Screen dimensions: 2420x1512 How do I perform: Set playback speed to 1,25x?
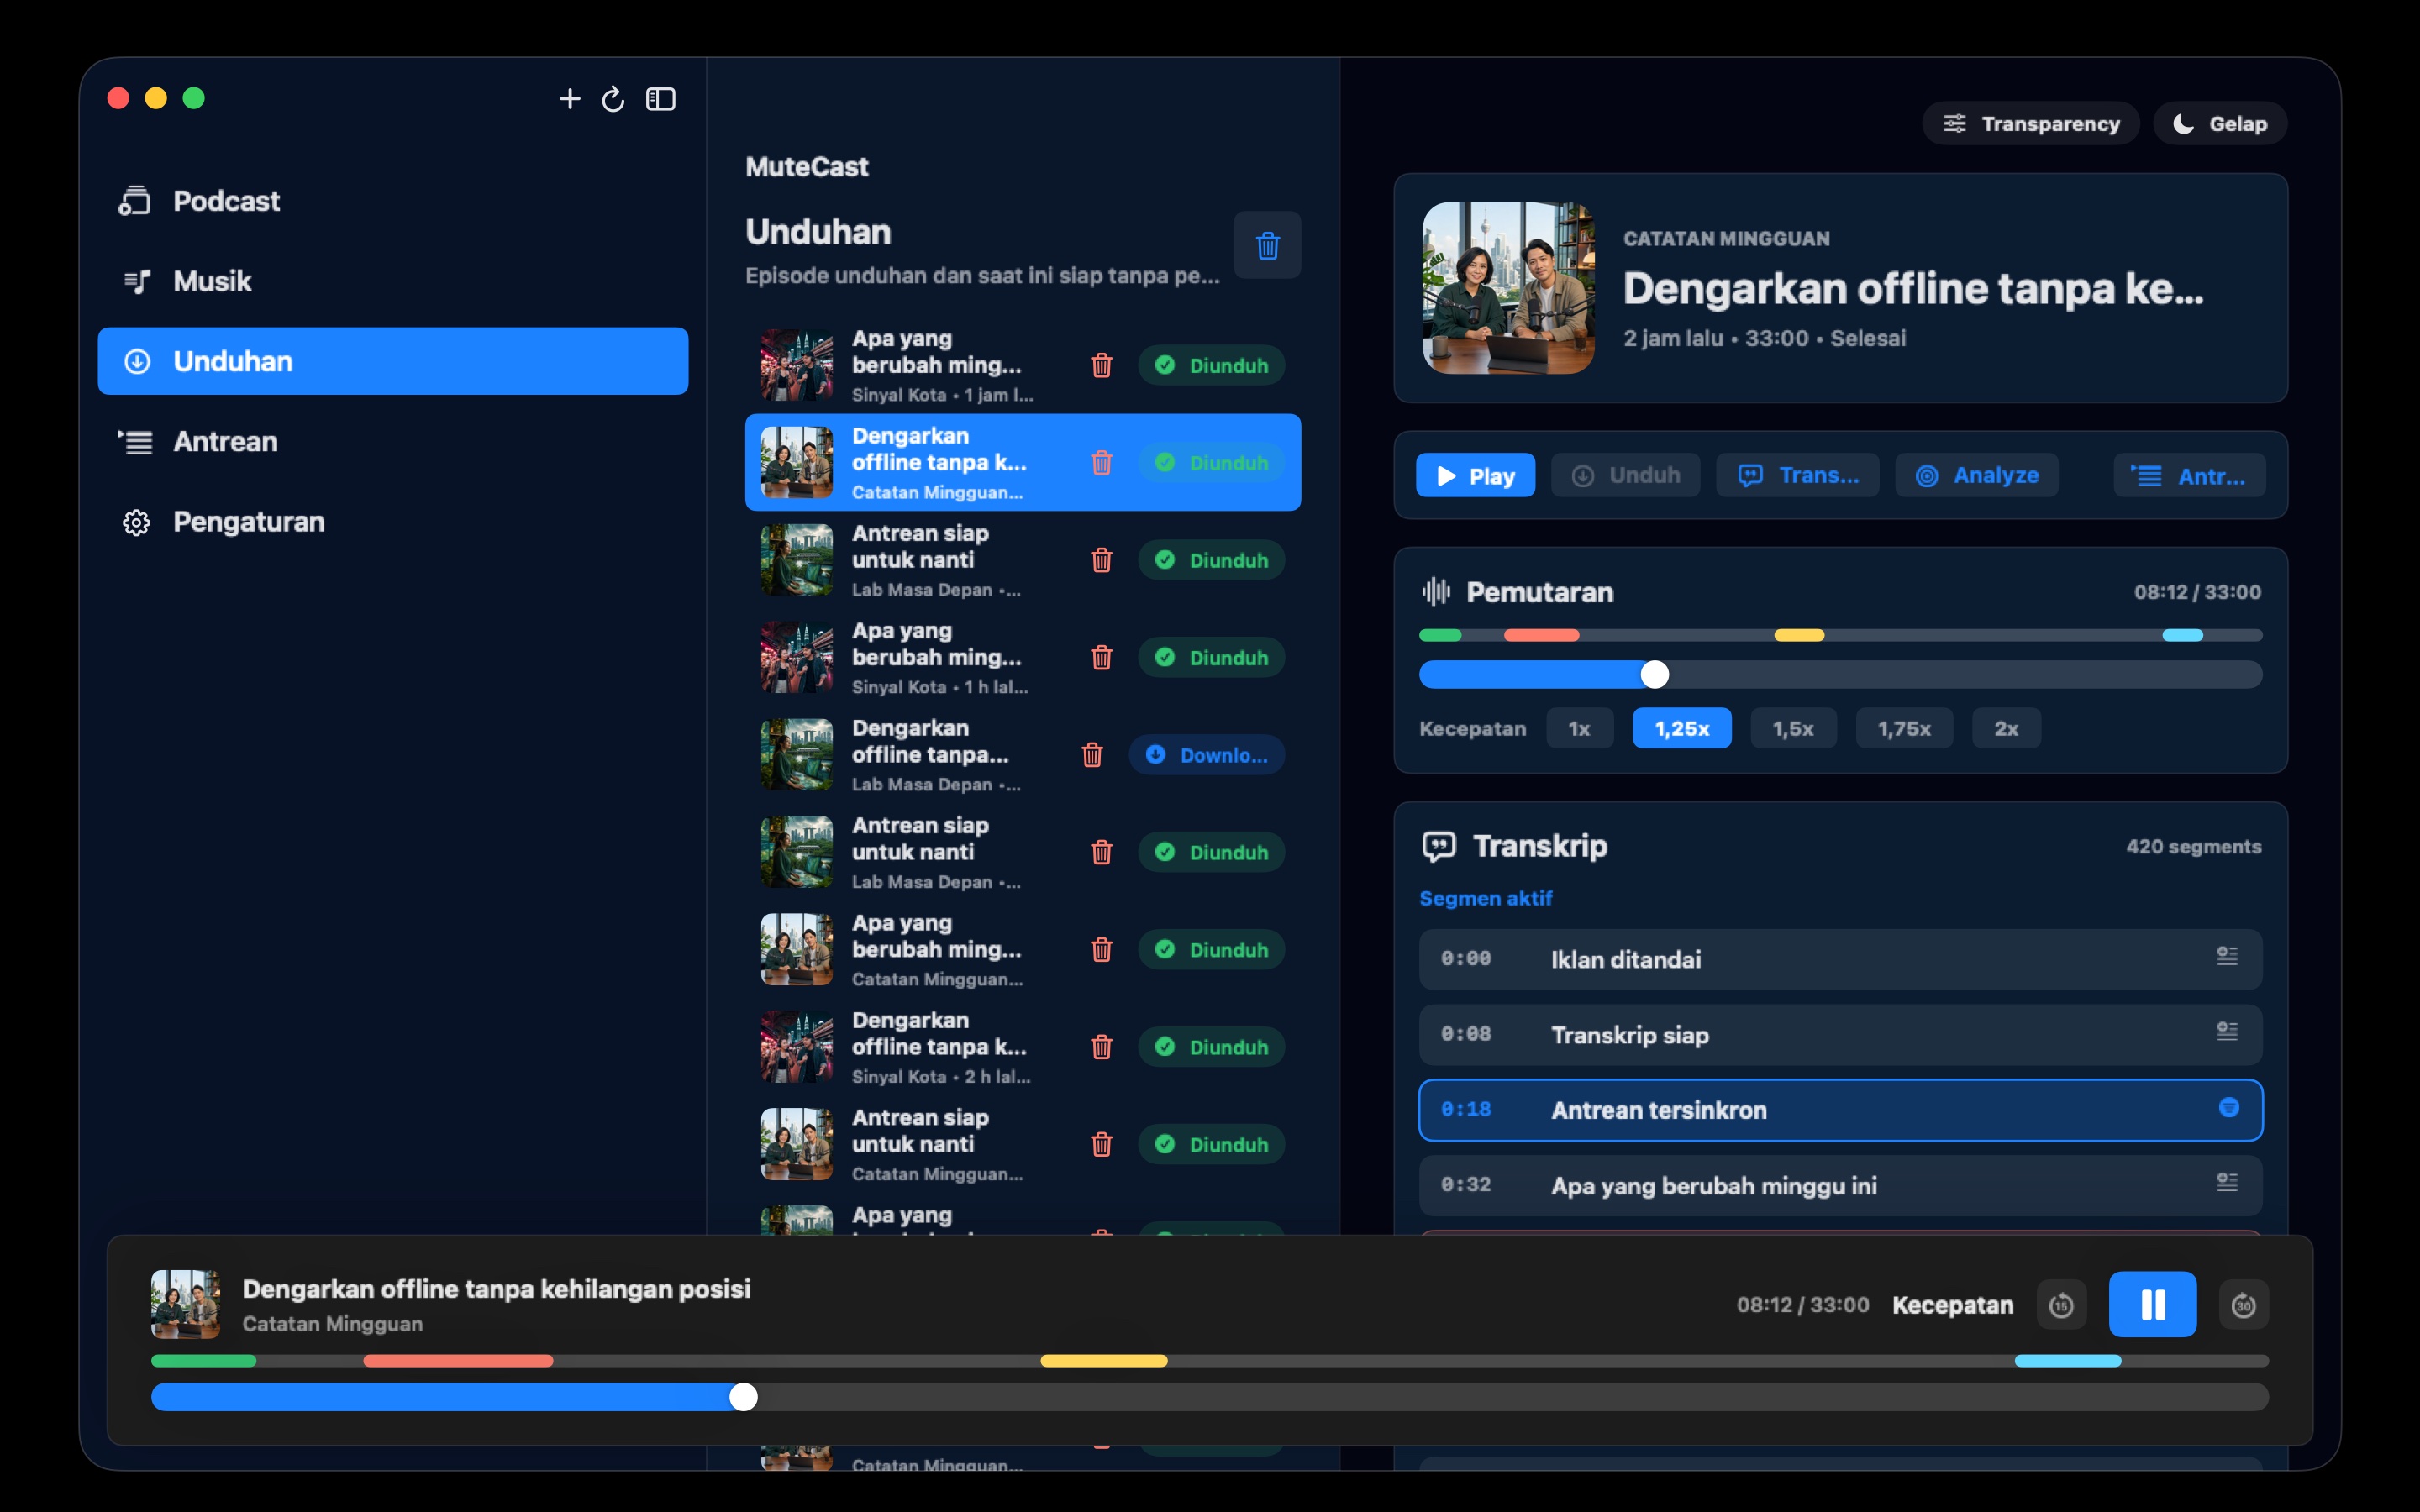[x=1682, y=728]
